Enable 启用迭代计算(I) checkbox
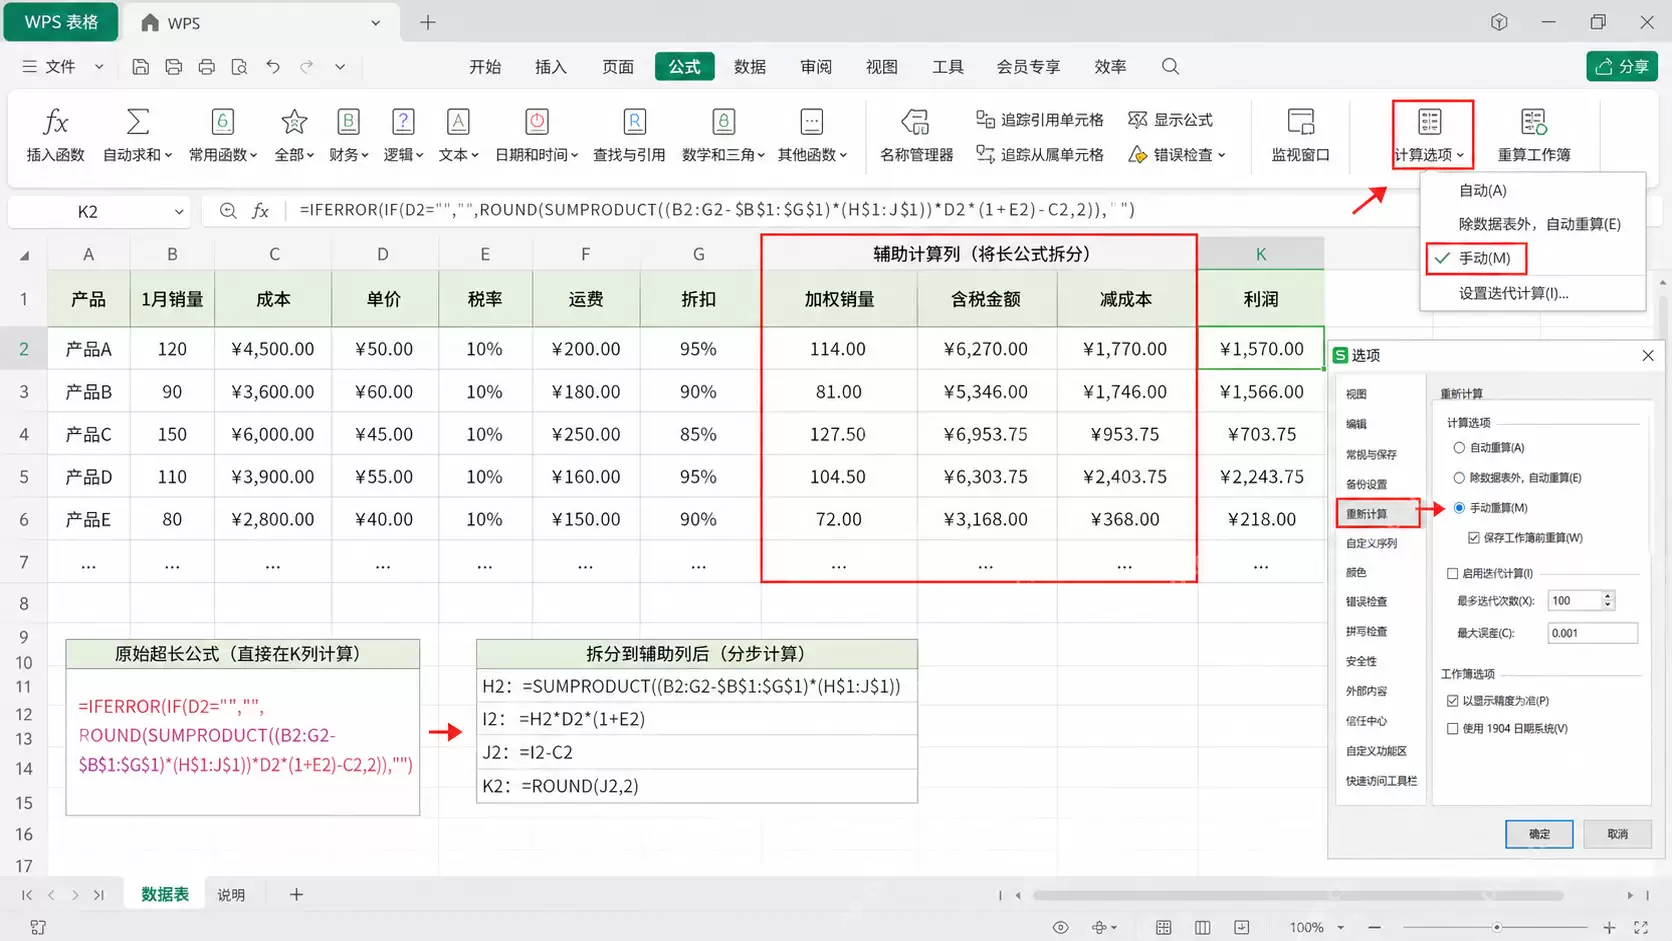Screen dimensions: 1672x941 coord(1452,574)
